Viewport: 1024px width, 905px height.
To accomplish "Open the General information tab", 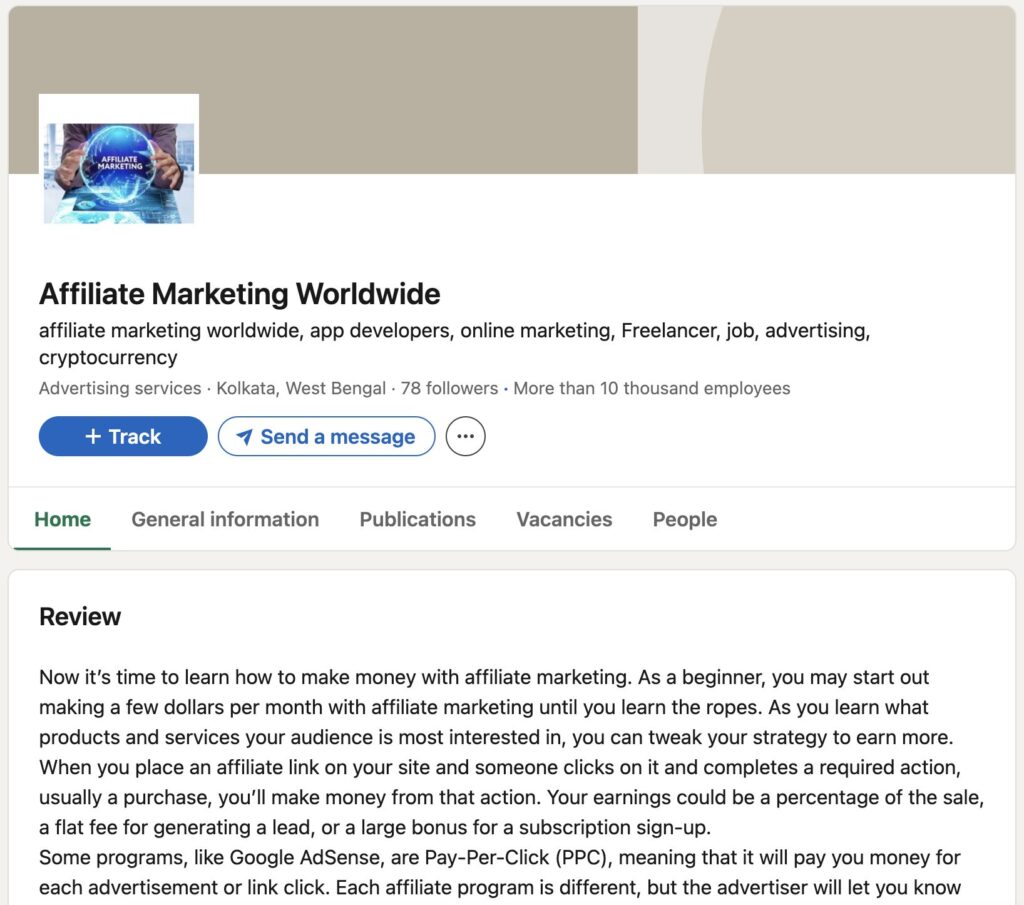I will [x=225, y=519].
